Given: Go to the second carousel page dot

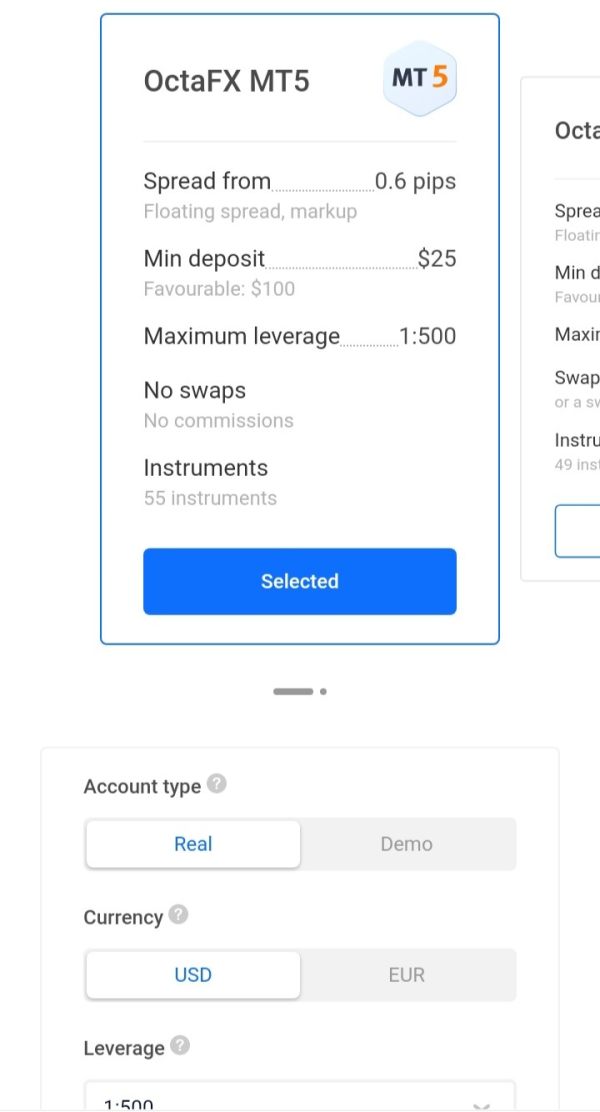Looking at the screenshot, I should [323, 691].
